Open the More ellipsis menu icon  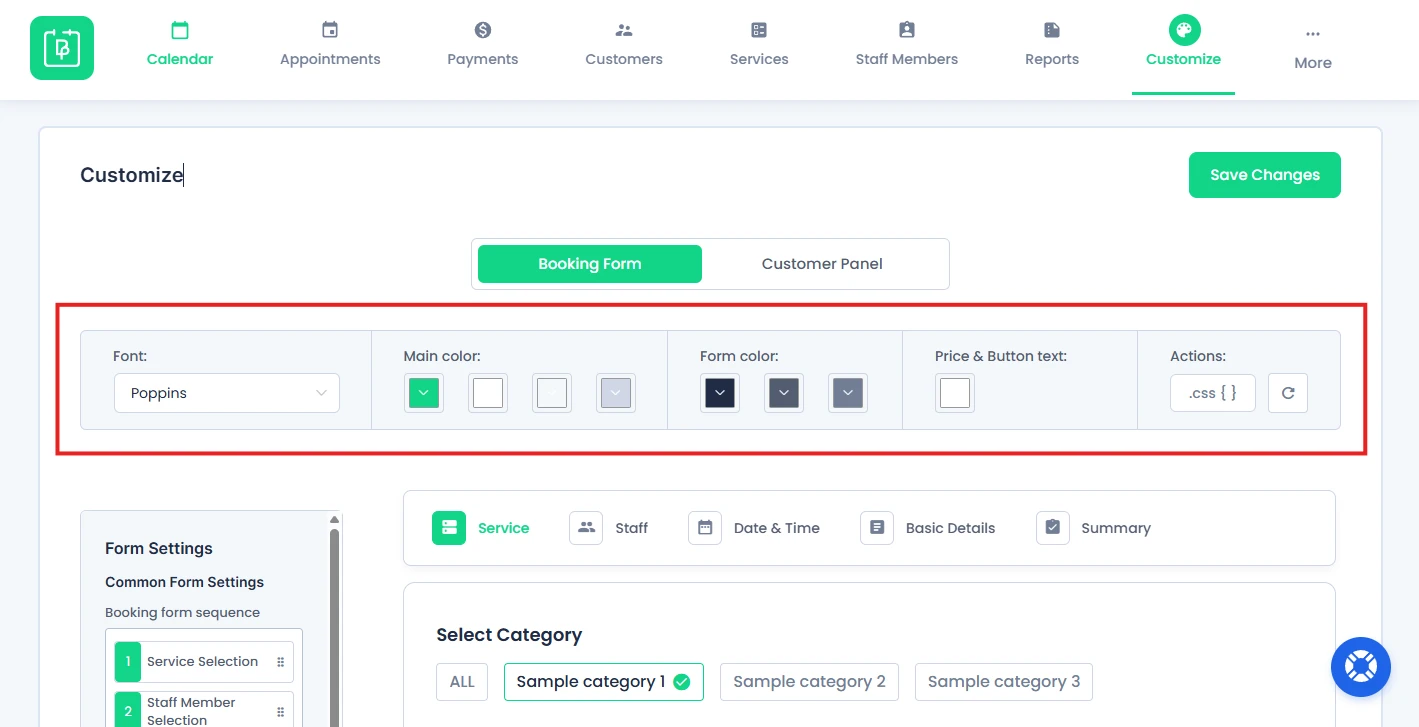tap(1313, 34)
